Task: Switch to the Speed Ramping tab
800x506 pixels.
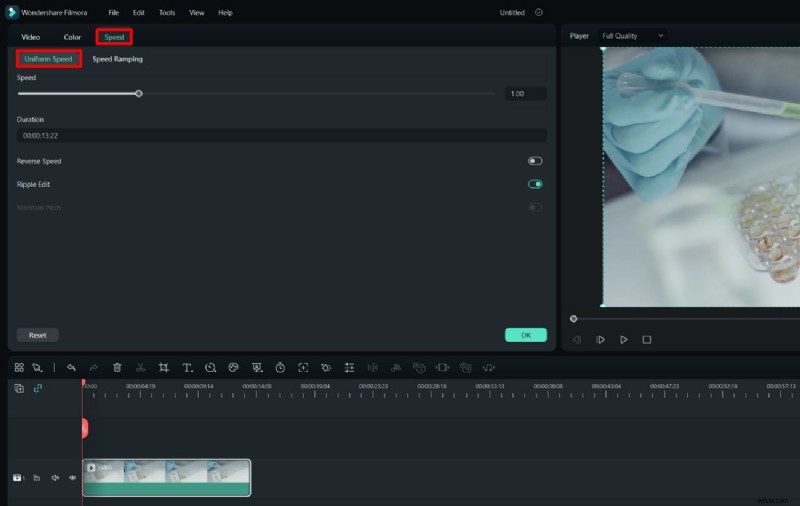Action: click(117, 59)
